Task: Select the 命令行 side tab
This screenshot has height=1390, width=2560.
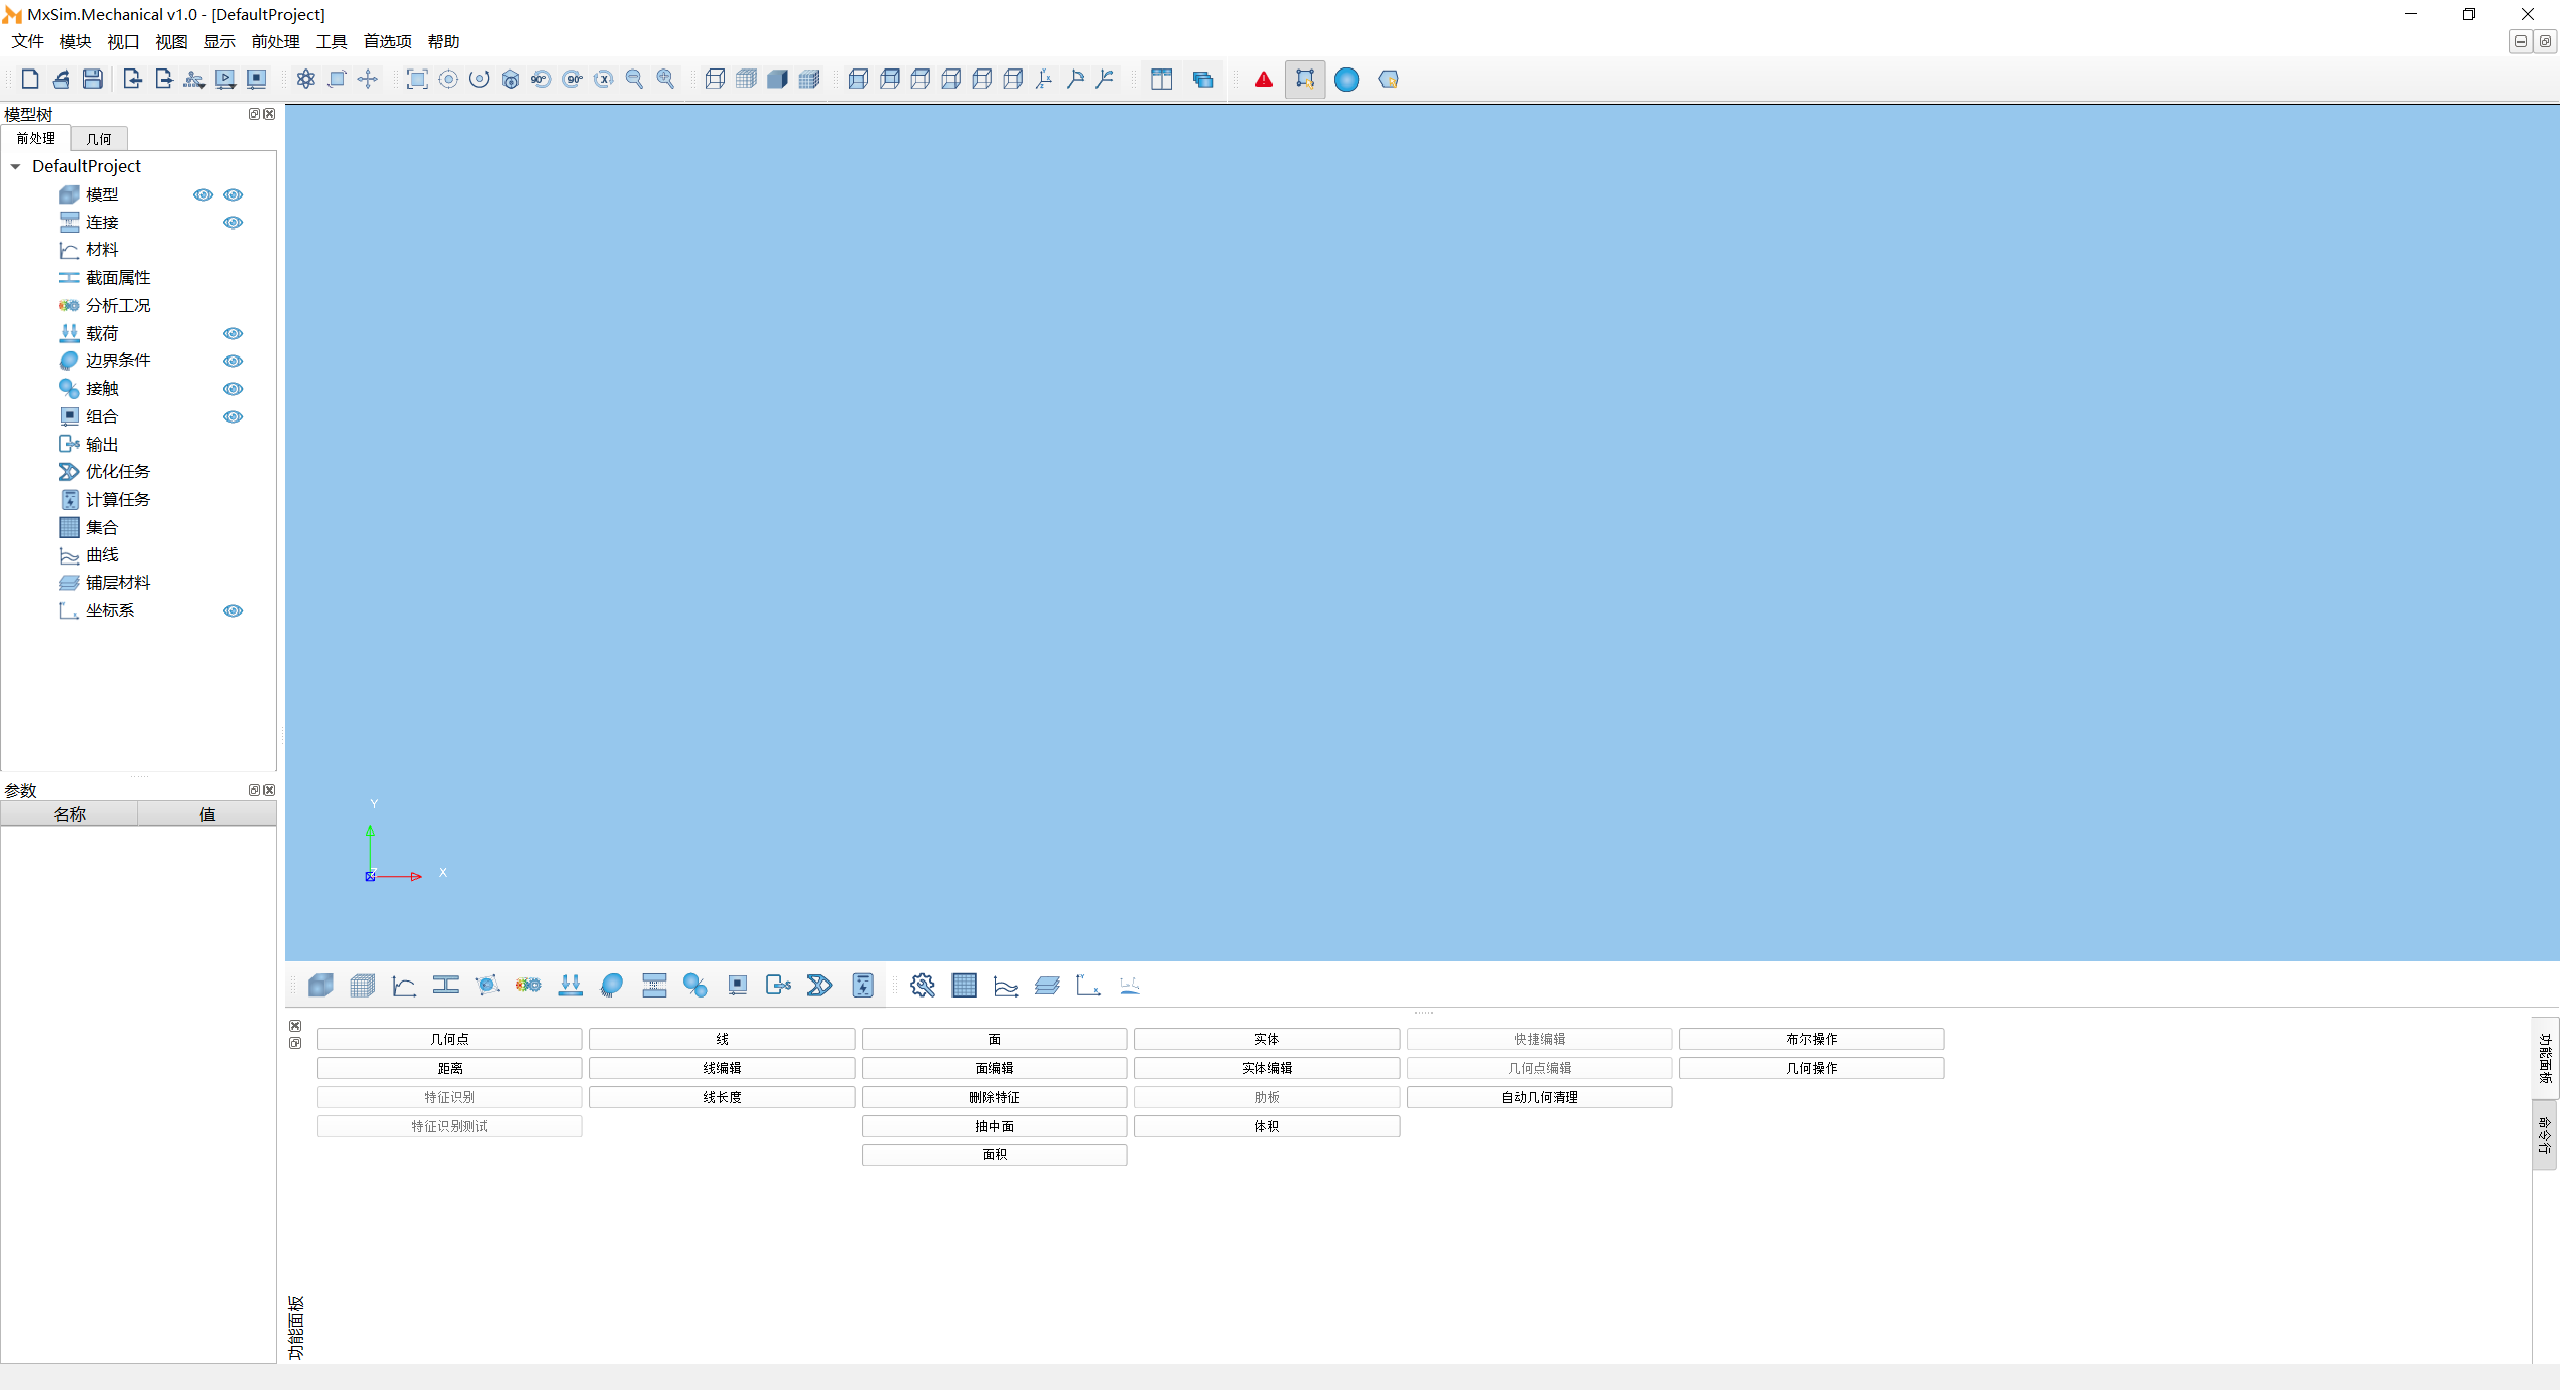Action: 2545,1136
